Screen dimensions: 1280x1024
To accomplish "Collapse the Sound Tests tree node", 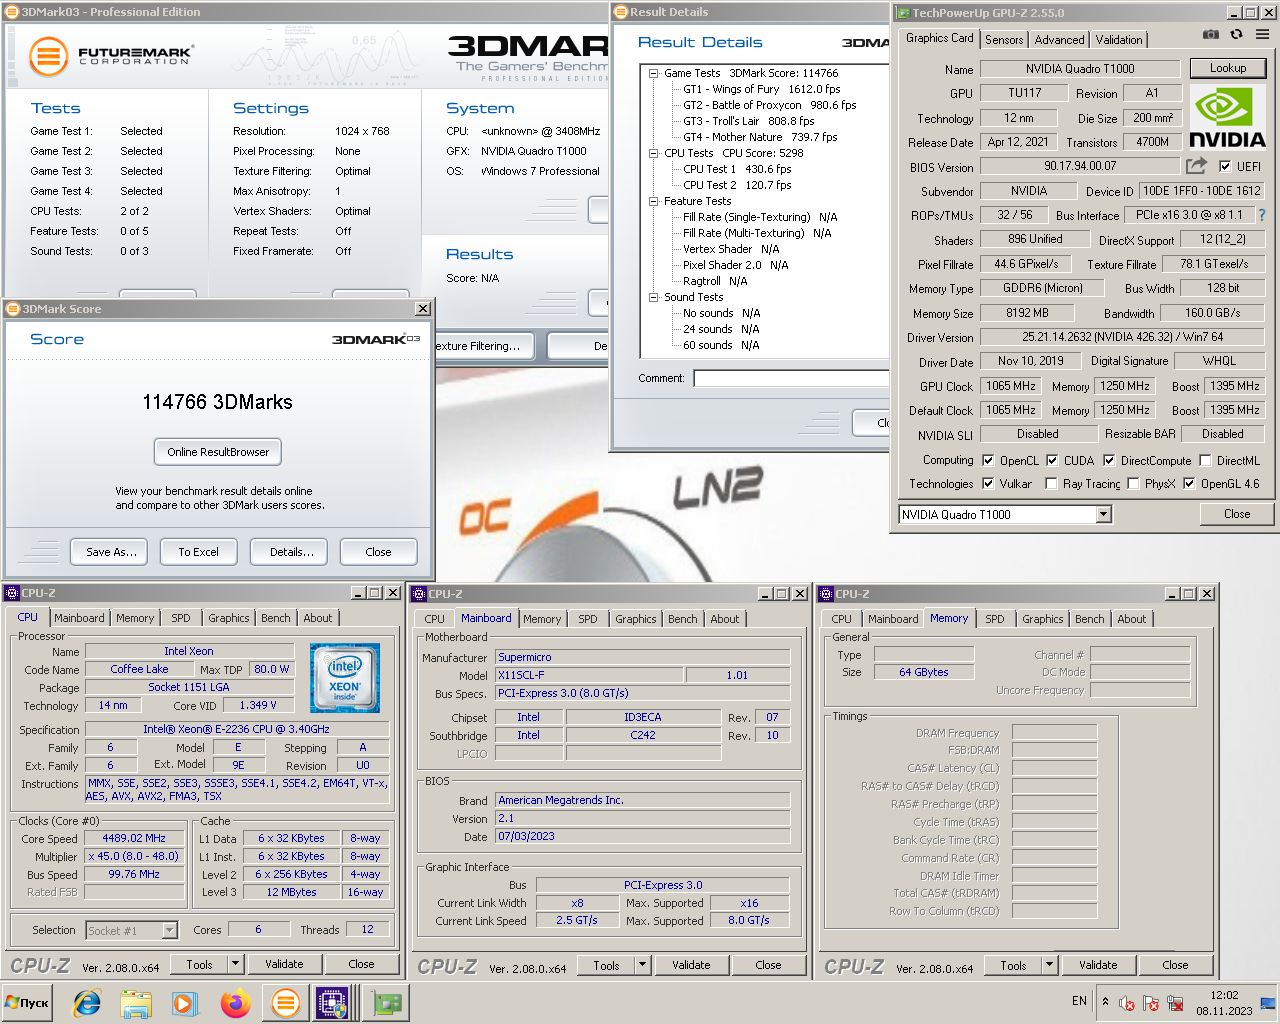I will point(653,297).
